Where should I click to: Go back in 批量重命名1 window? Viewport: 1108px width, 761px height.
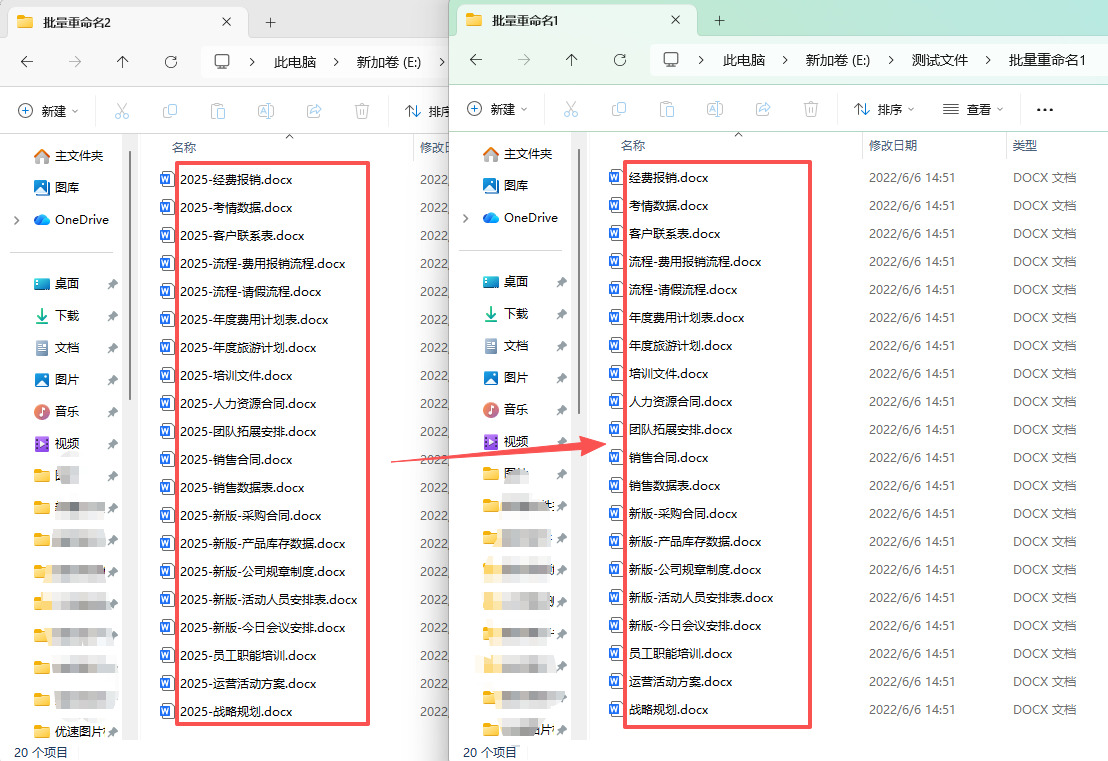coord(476,60)
